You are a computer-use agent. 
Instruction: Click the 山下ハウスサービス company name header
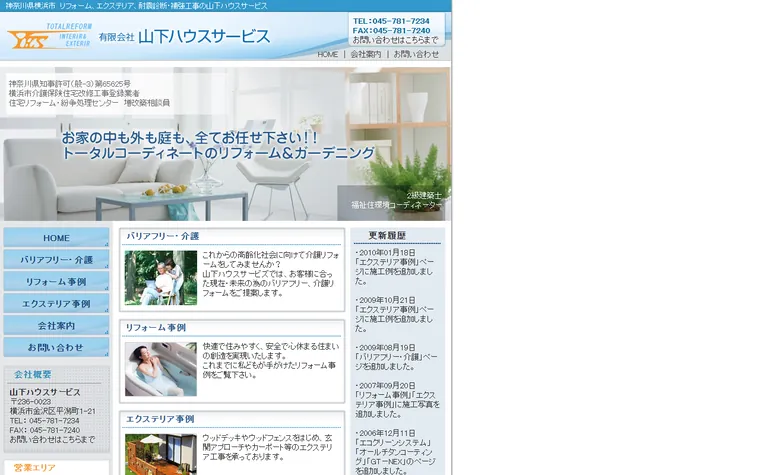[184, 37]
